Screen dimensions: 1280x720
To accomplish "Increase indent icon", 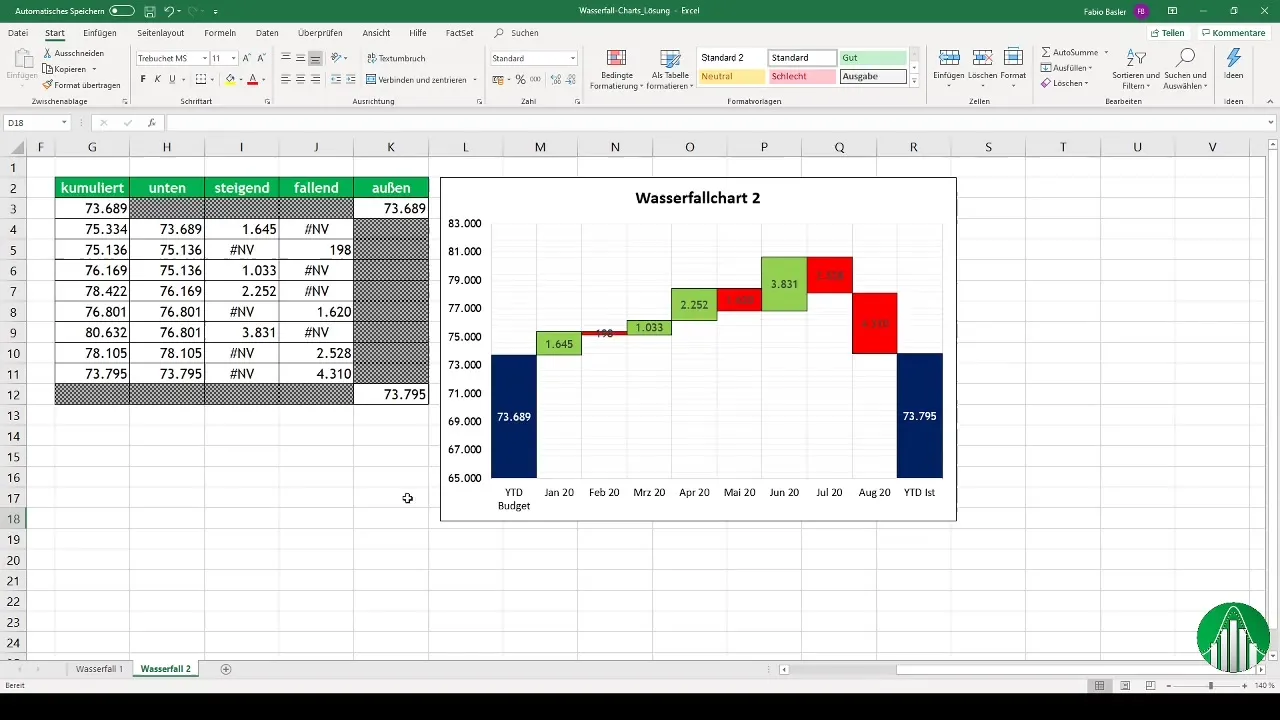I will click(350, 79).
